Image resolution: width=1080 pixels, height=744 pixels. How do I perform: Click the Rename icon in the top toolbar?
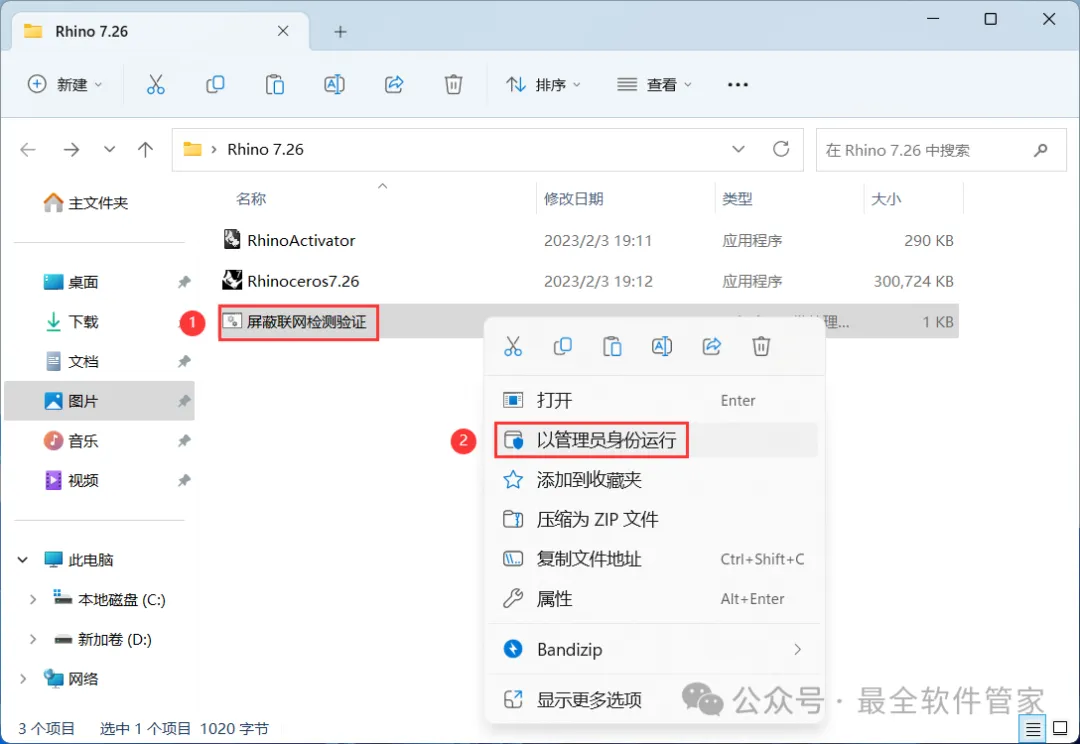pyautogui.click(x=334, y=85)
